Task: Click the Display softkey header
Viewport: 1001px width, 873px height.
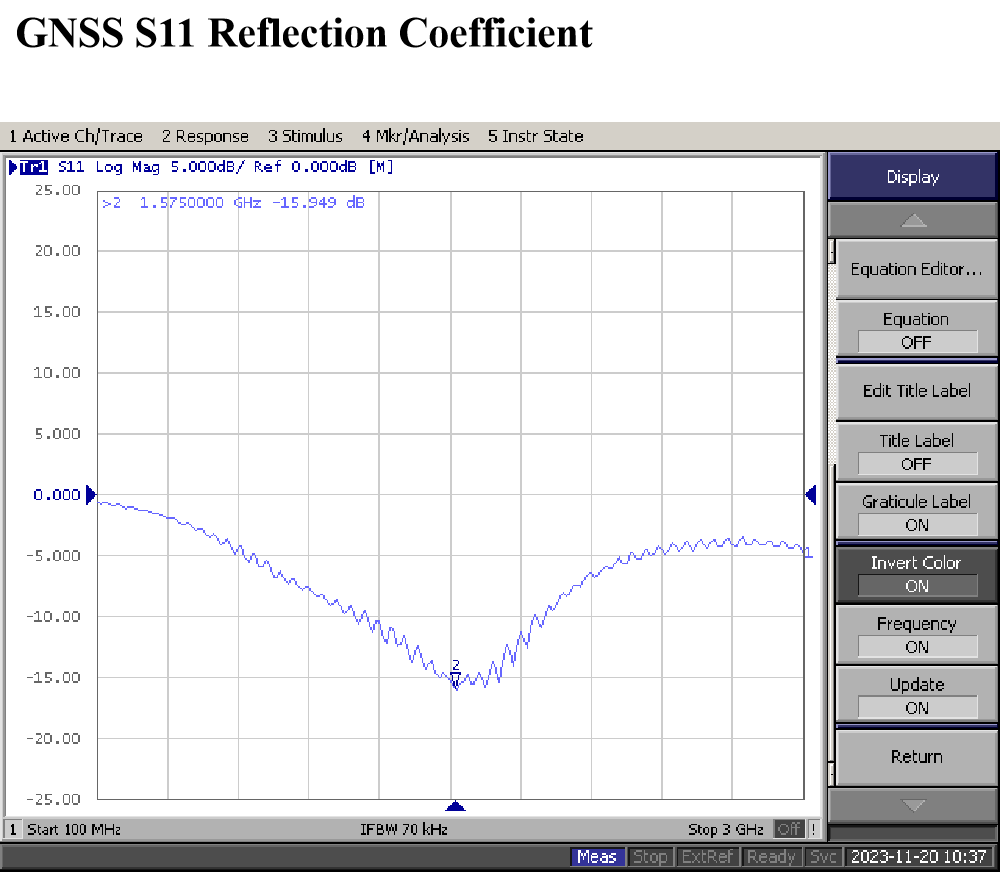Action: pyautogui.click(x=913, y=177)
